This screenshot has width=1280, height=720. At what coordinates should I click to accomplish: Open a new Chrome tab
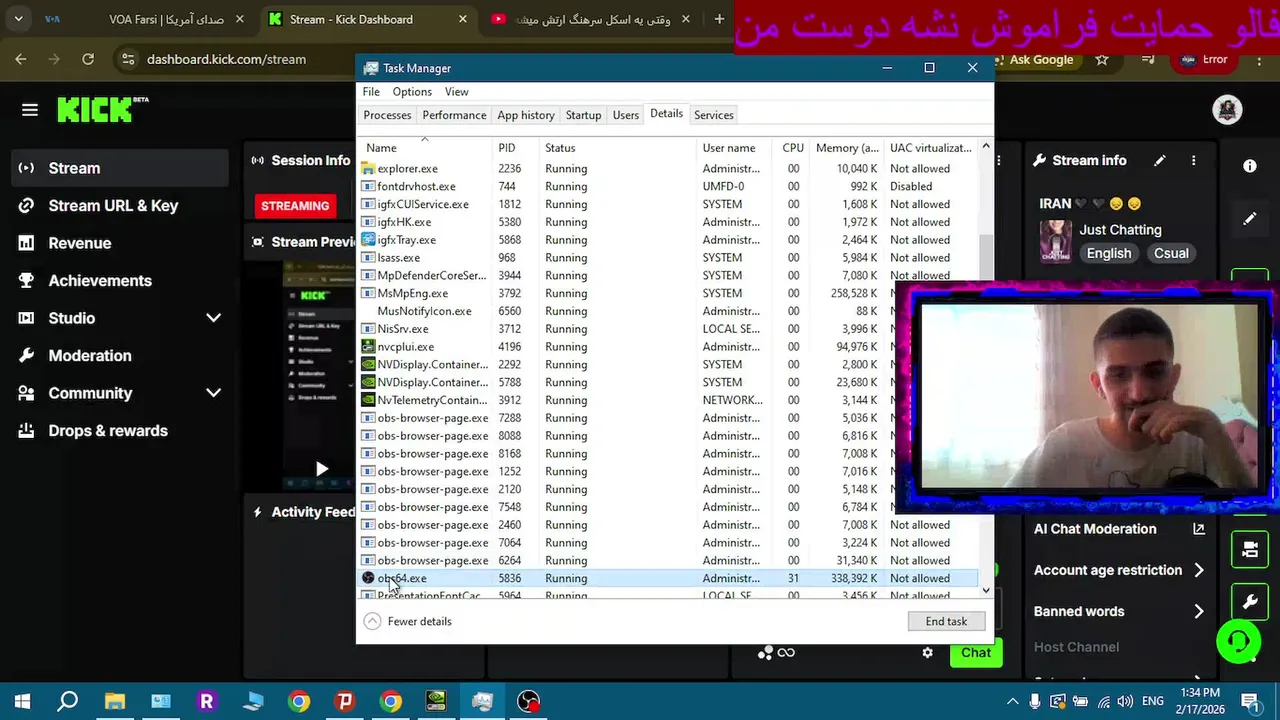click(x=719, y=19)
